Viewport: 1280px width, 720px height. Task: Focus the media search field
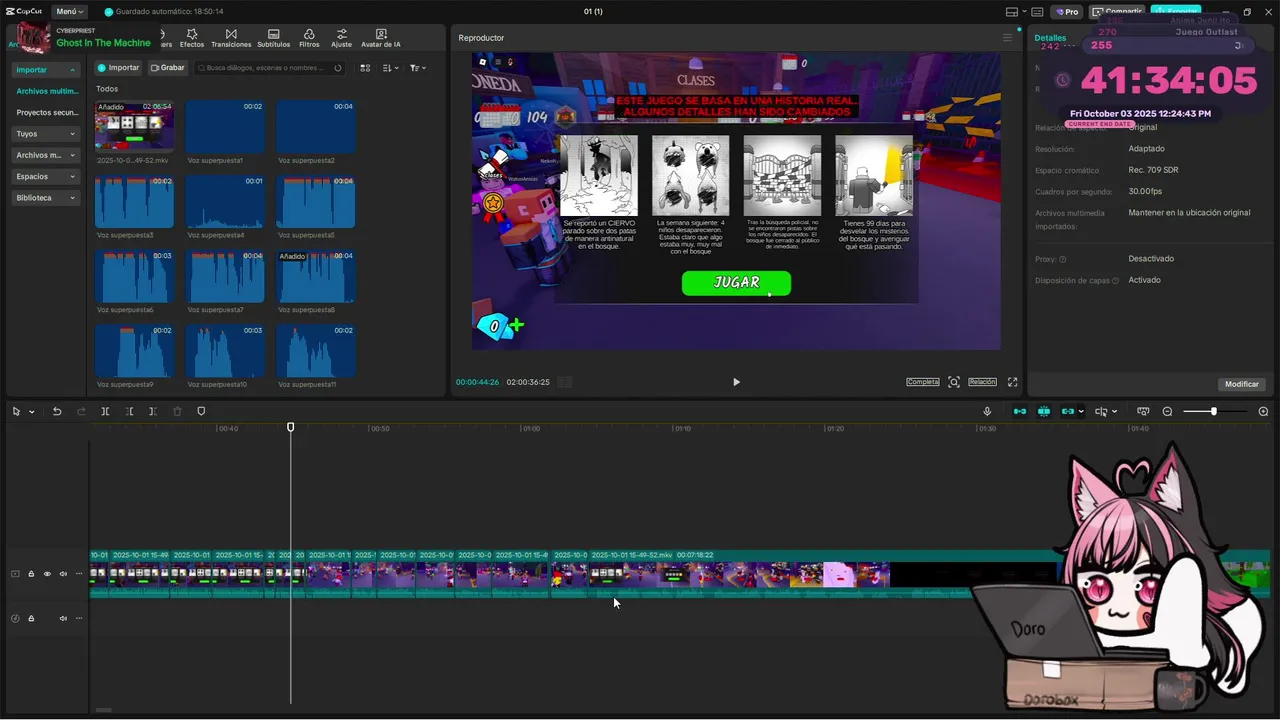pyautogui.click(x=269, y=68)
